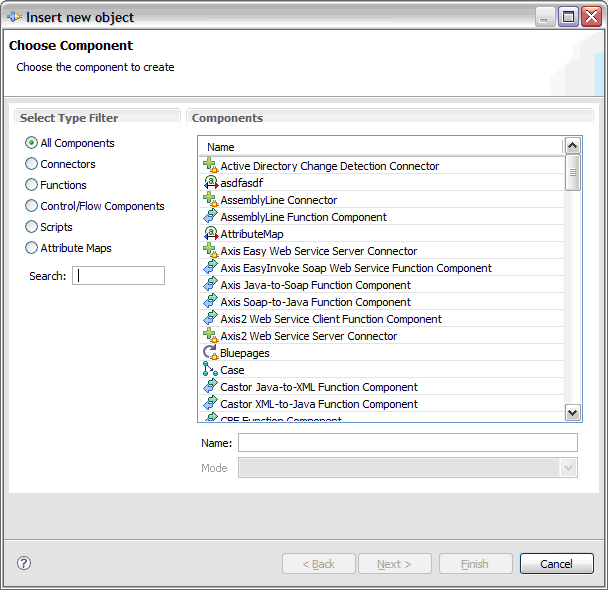The height and width of the screenshot is (590, 608).
Task: Select "AssemblyLine Function Component" in the list
Action: tap(382, 217)
